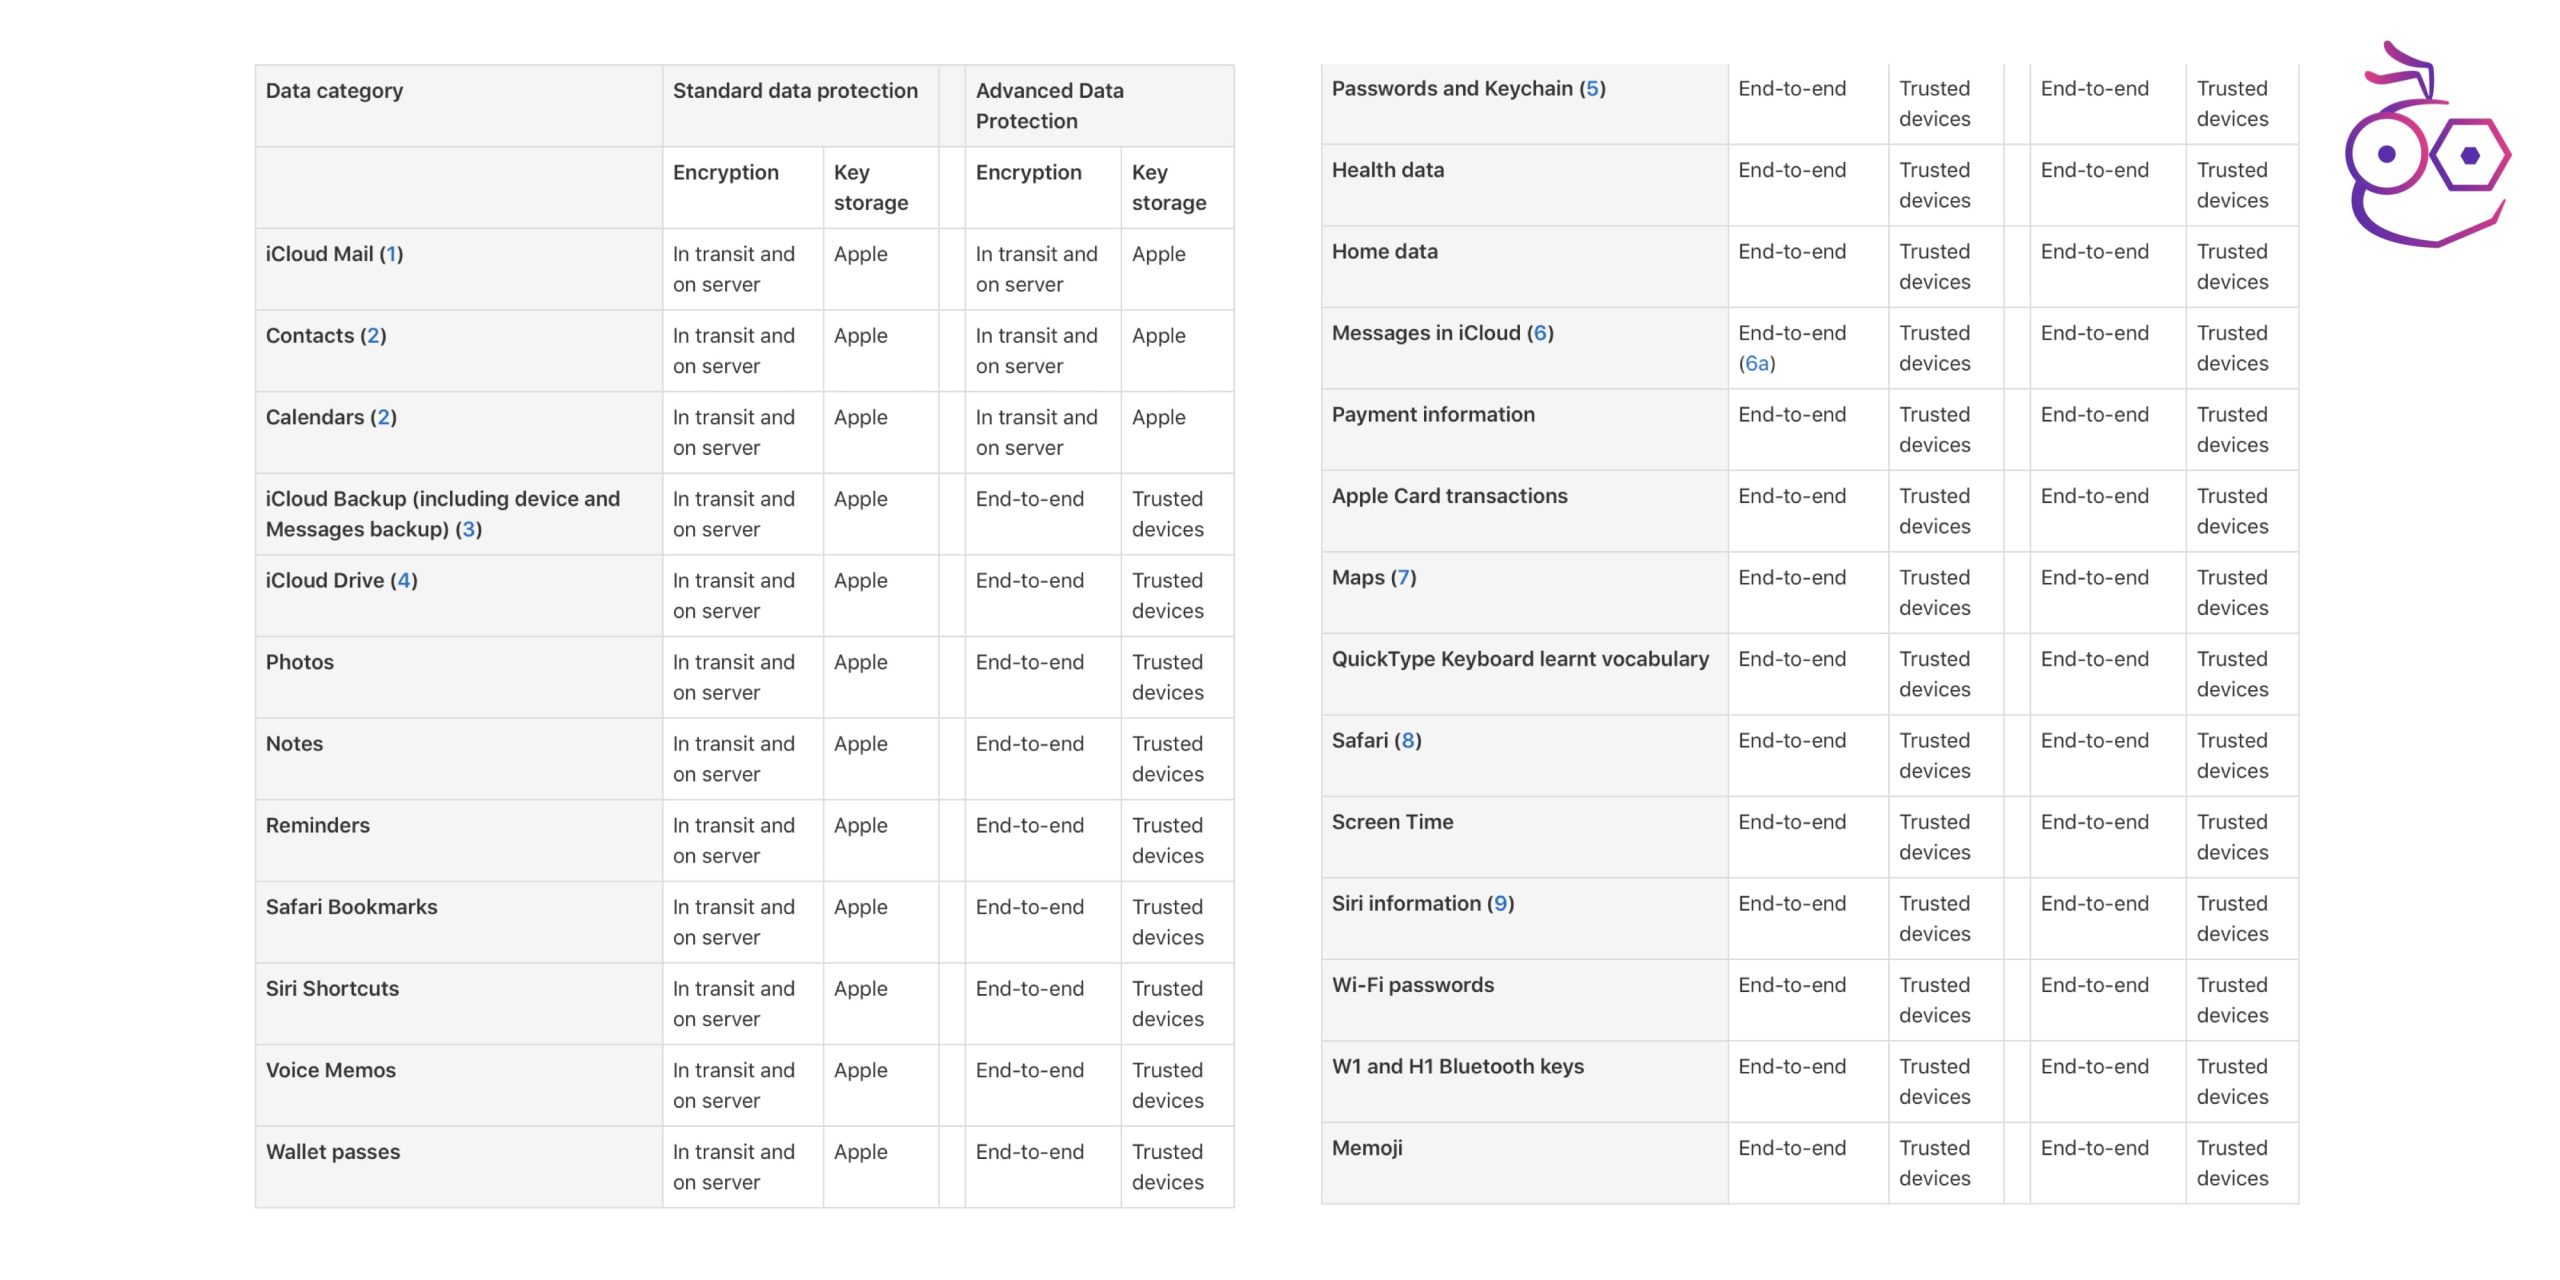Open footnote 1 next to iCloud Mail
Viewport: 2560px width, 1280px height.
coord(391,254)
